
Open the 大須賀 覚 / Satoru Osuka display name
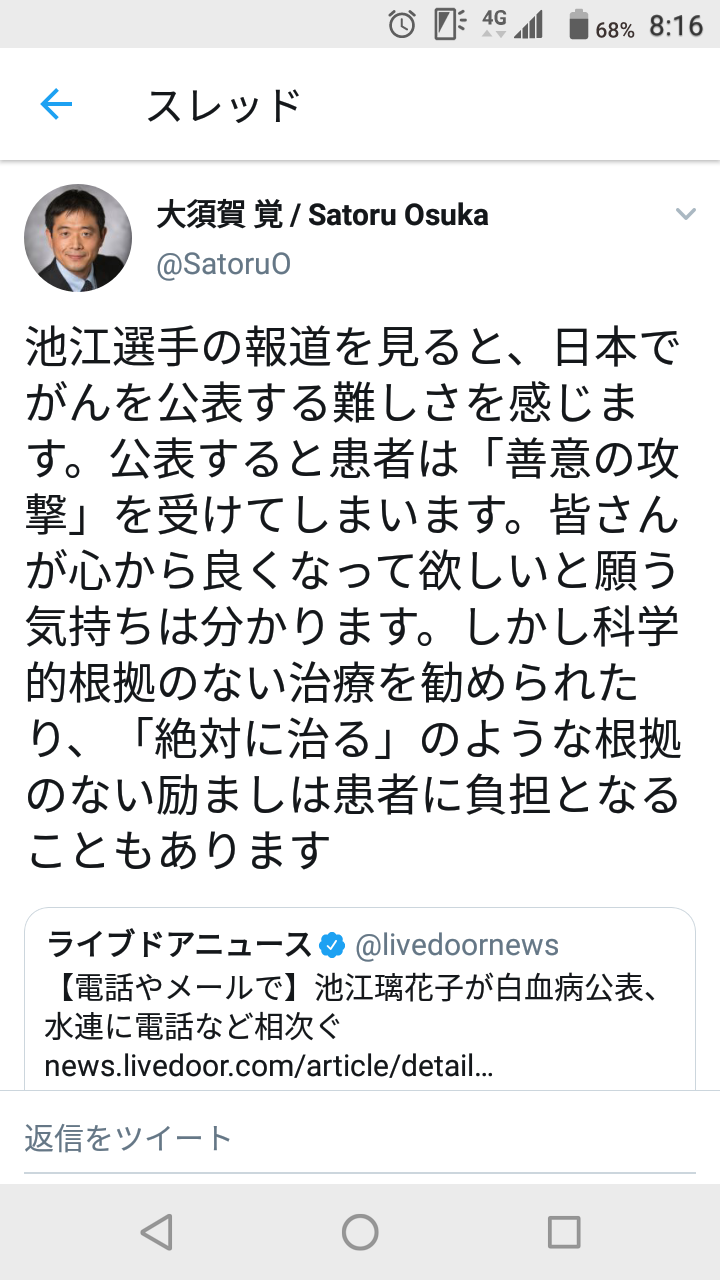pyautogui.click(x=322, y=215)
